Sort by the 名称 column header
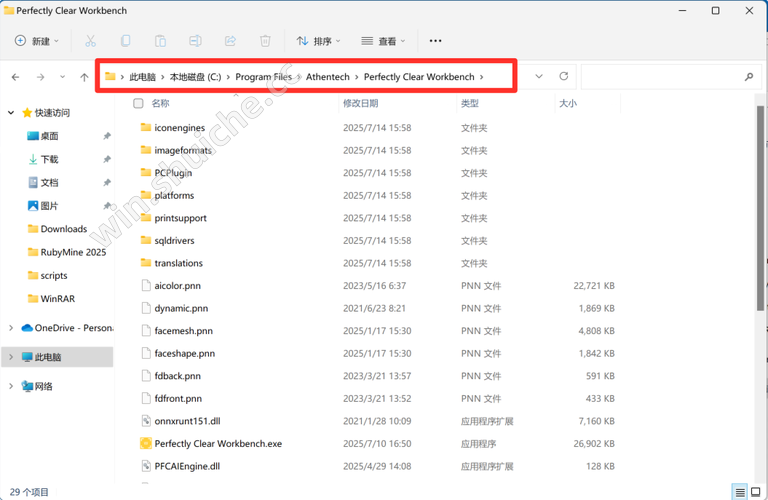Viewport: 768px width, 500px height. point(160,103)
